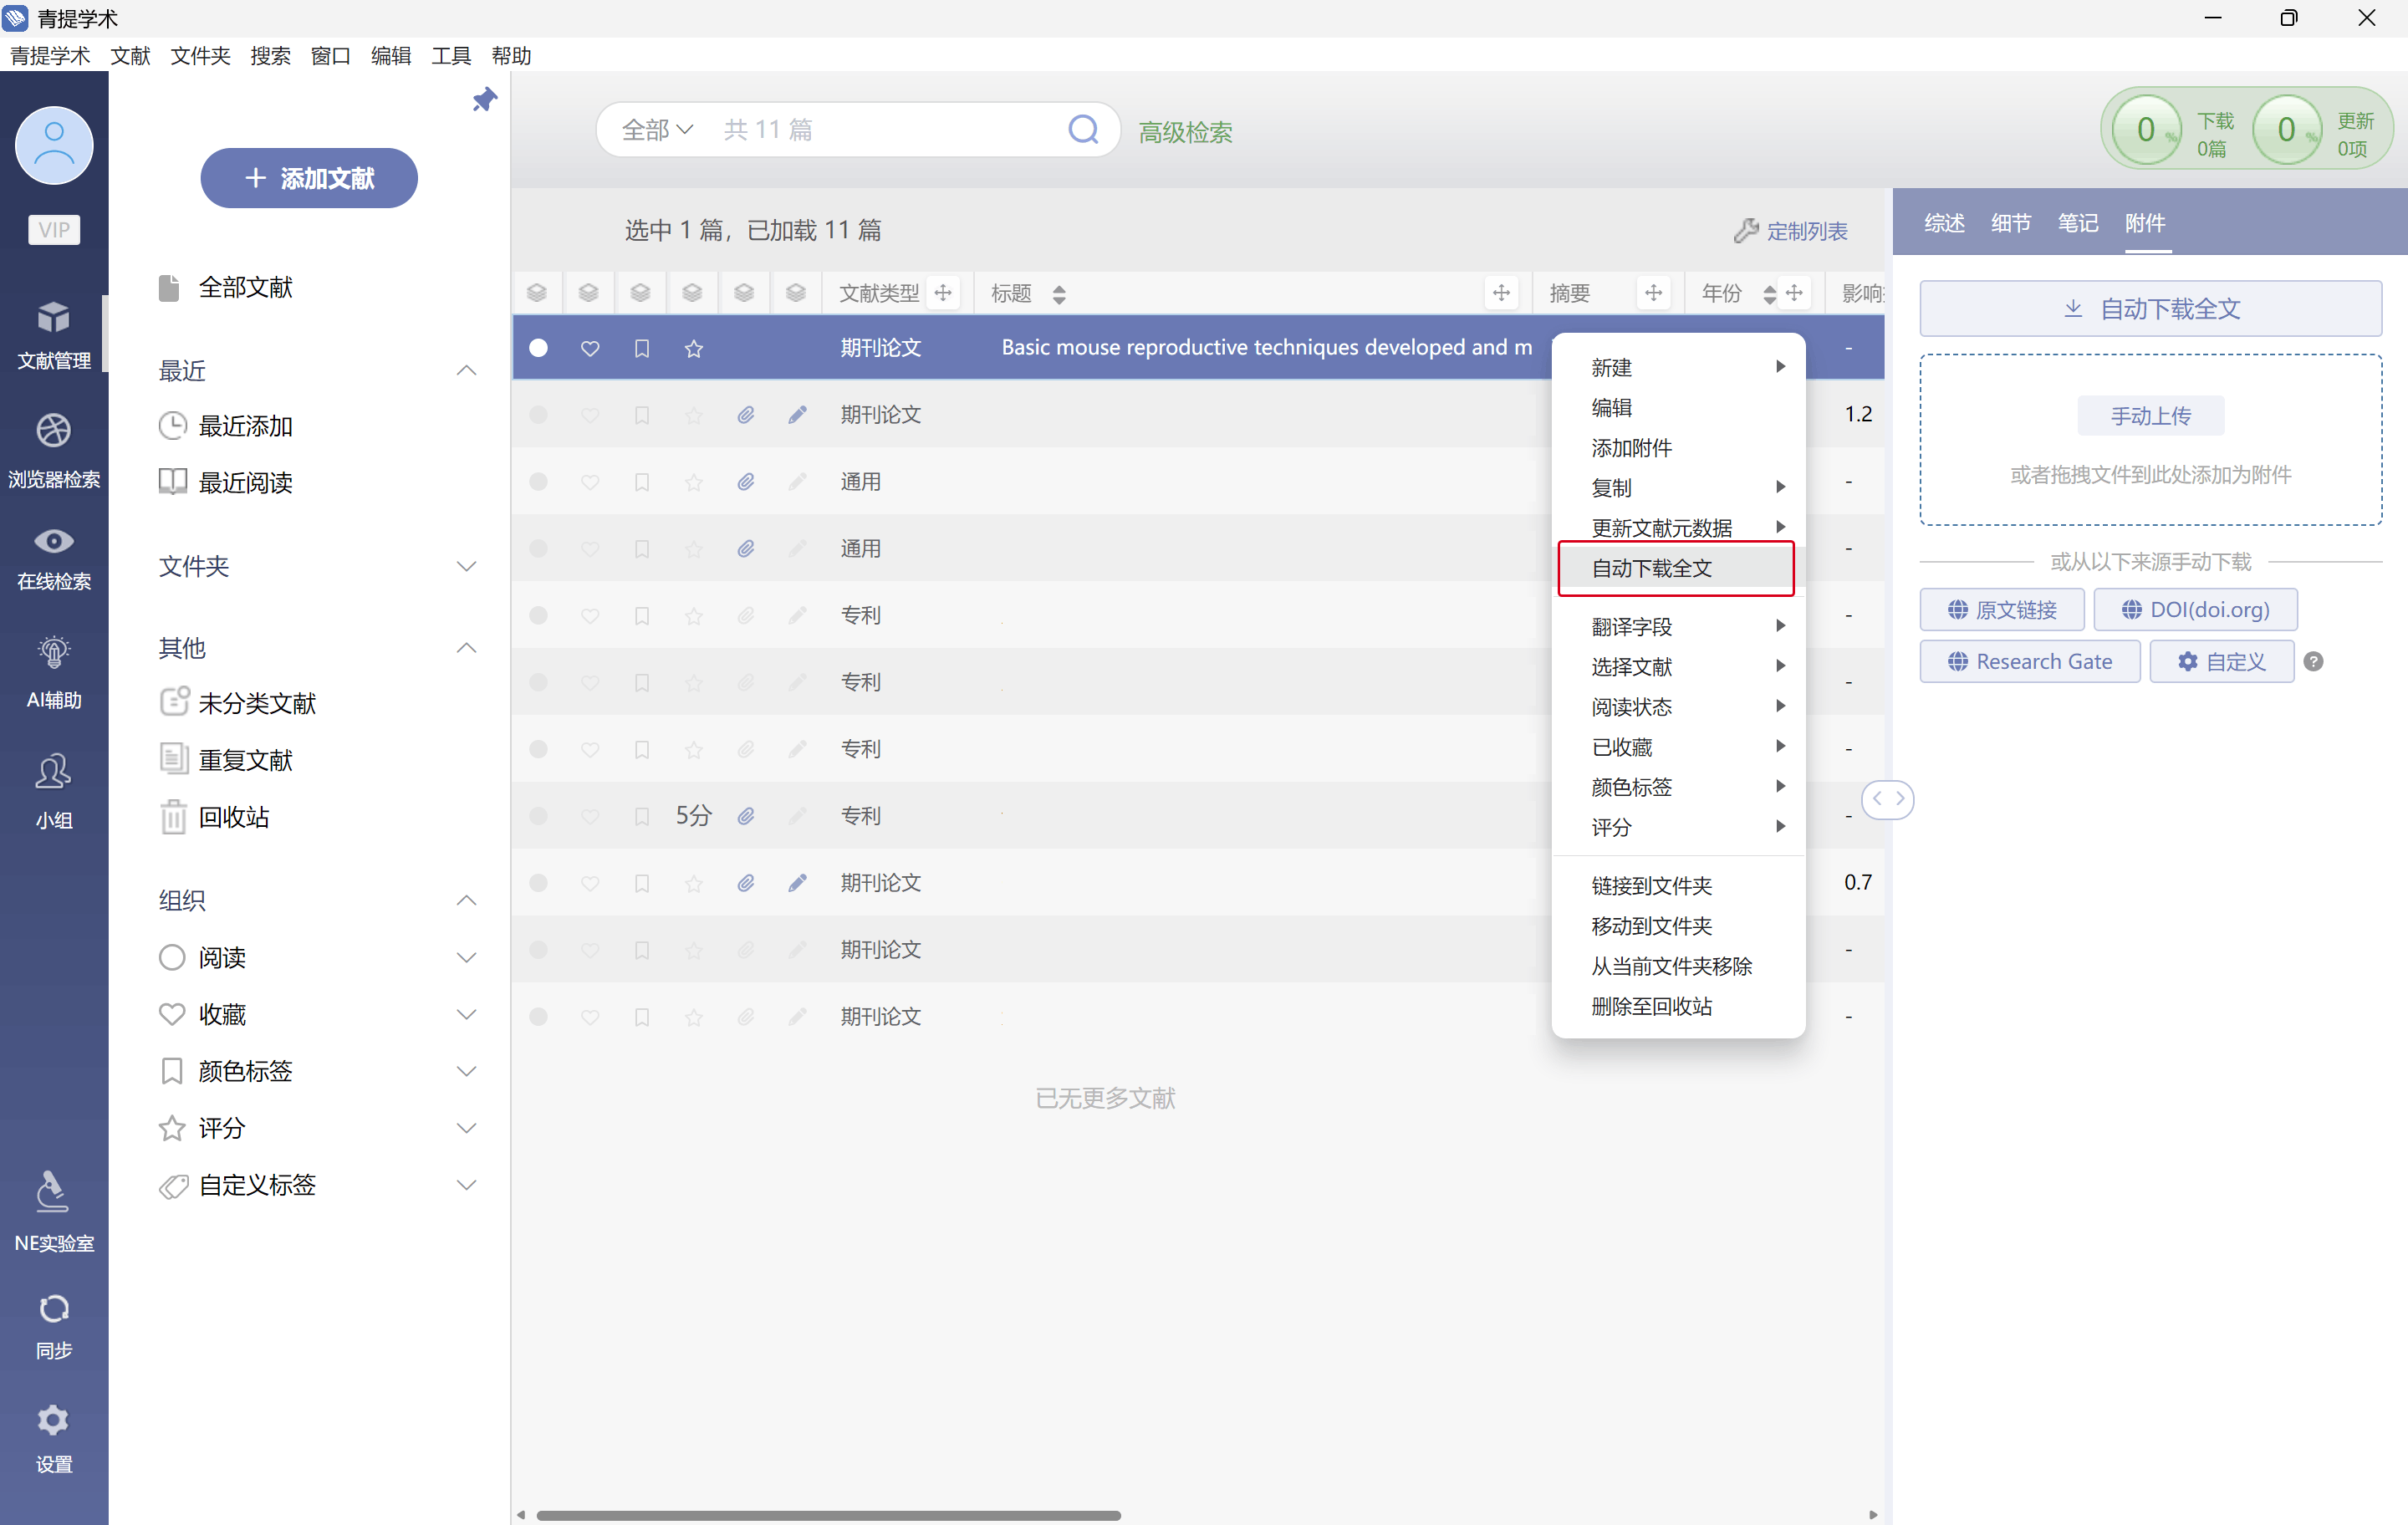Screen dimensions: 2408x1525
Task: Open the 浏览器检索 sidebar icon
Action: click(x=54, y=432)
